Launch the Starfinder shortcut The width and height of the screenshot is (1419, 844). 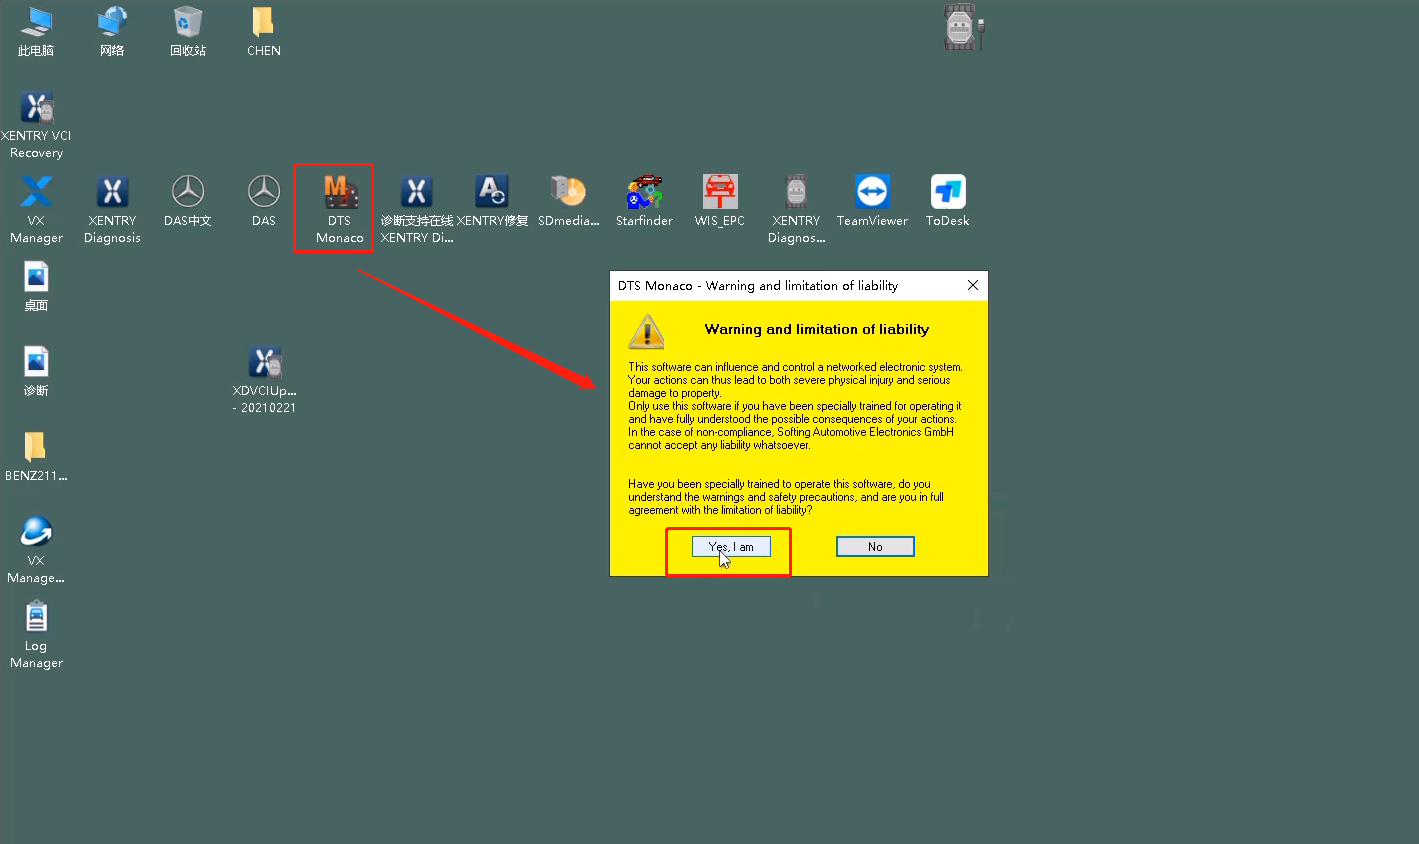click(x=645, y=201)
